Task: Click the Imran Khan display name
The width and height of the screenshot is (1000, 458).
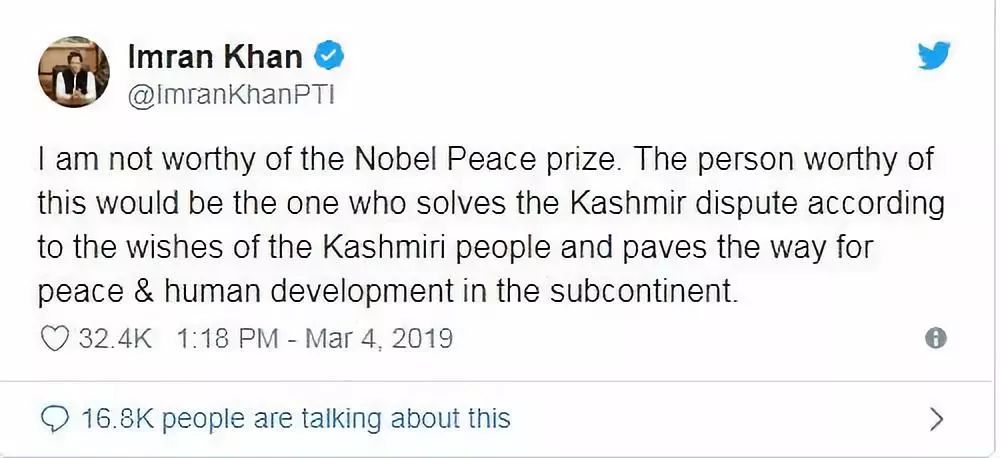Action: (214, 56)
